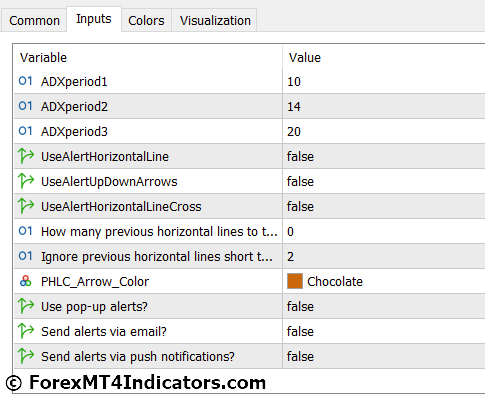Screen dimensions: 485x395
Task: Click the boolean arrow icon for UseAlertHorizontalLine
Action: (26, 156)
